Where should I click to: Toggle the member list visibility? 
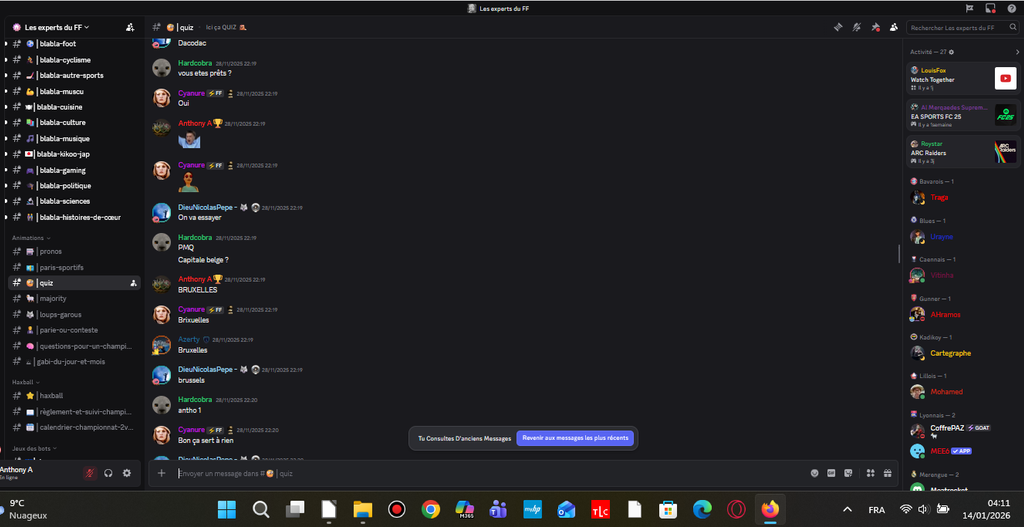click(893, 27)
